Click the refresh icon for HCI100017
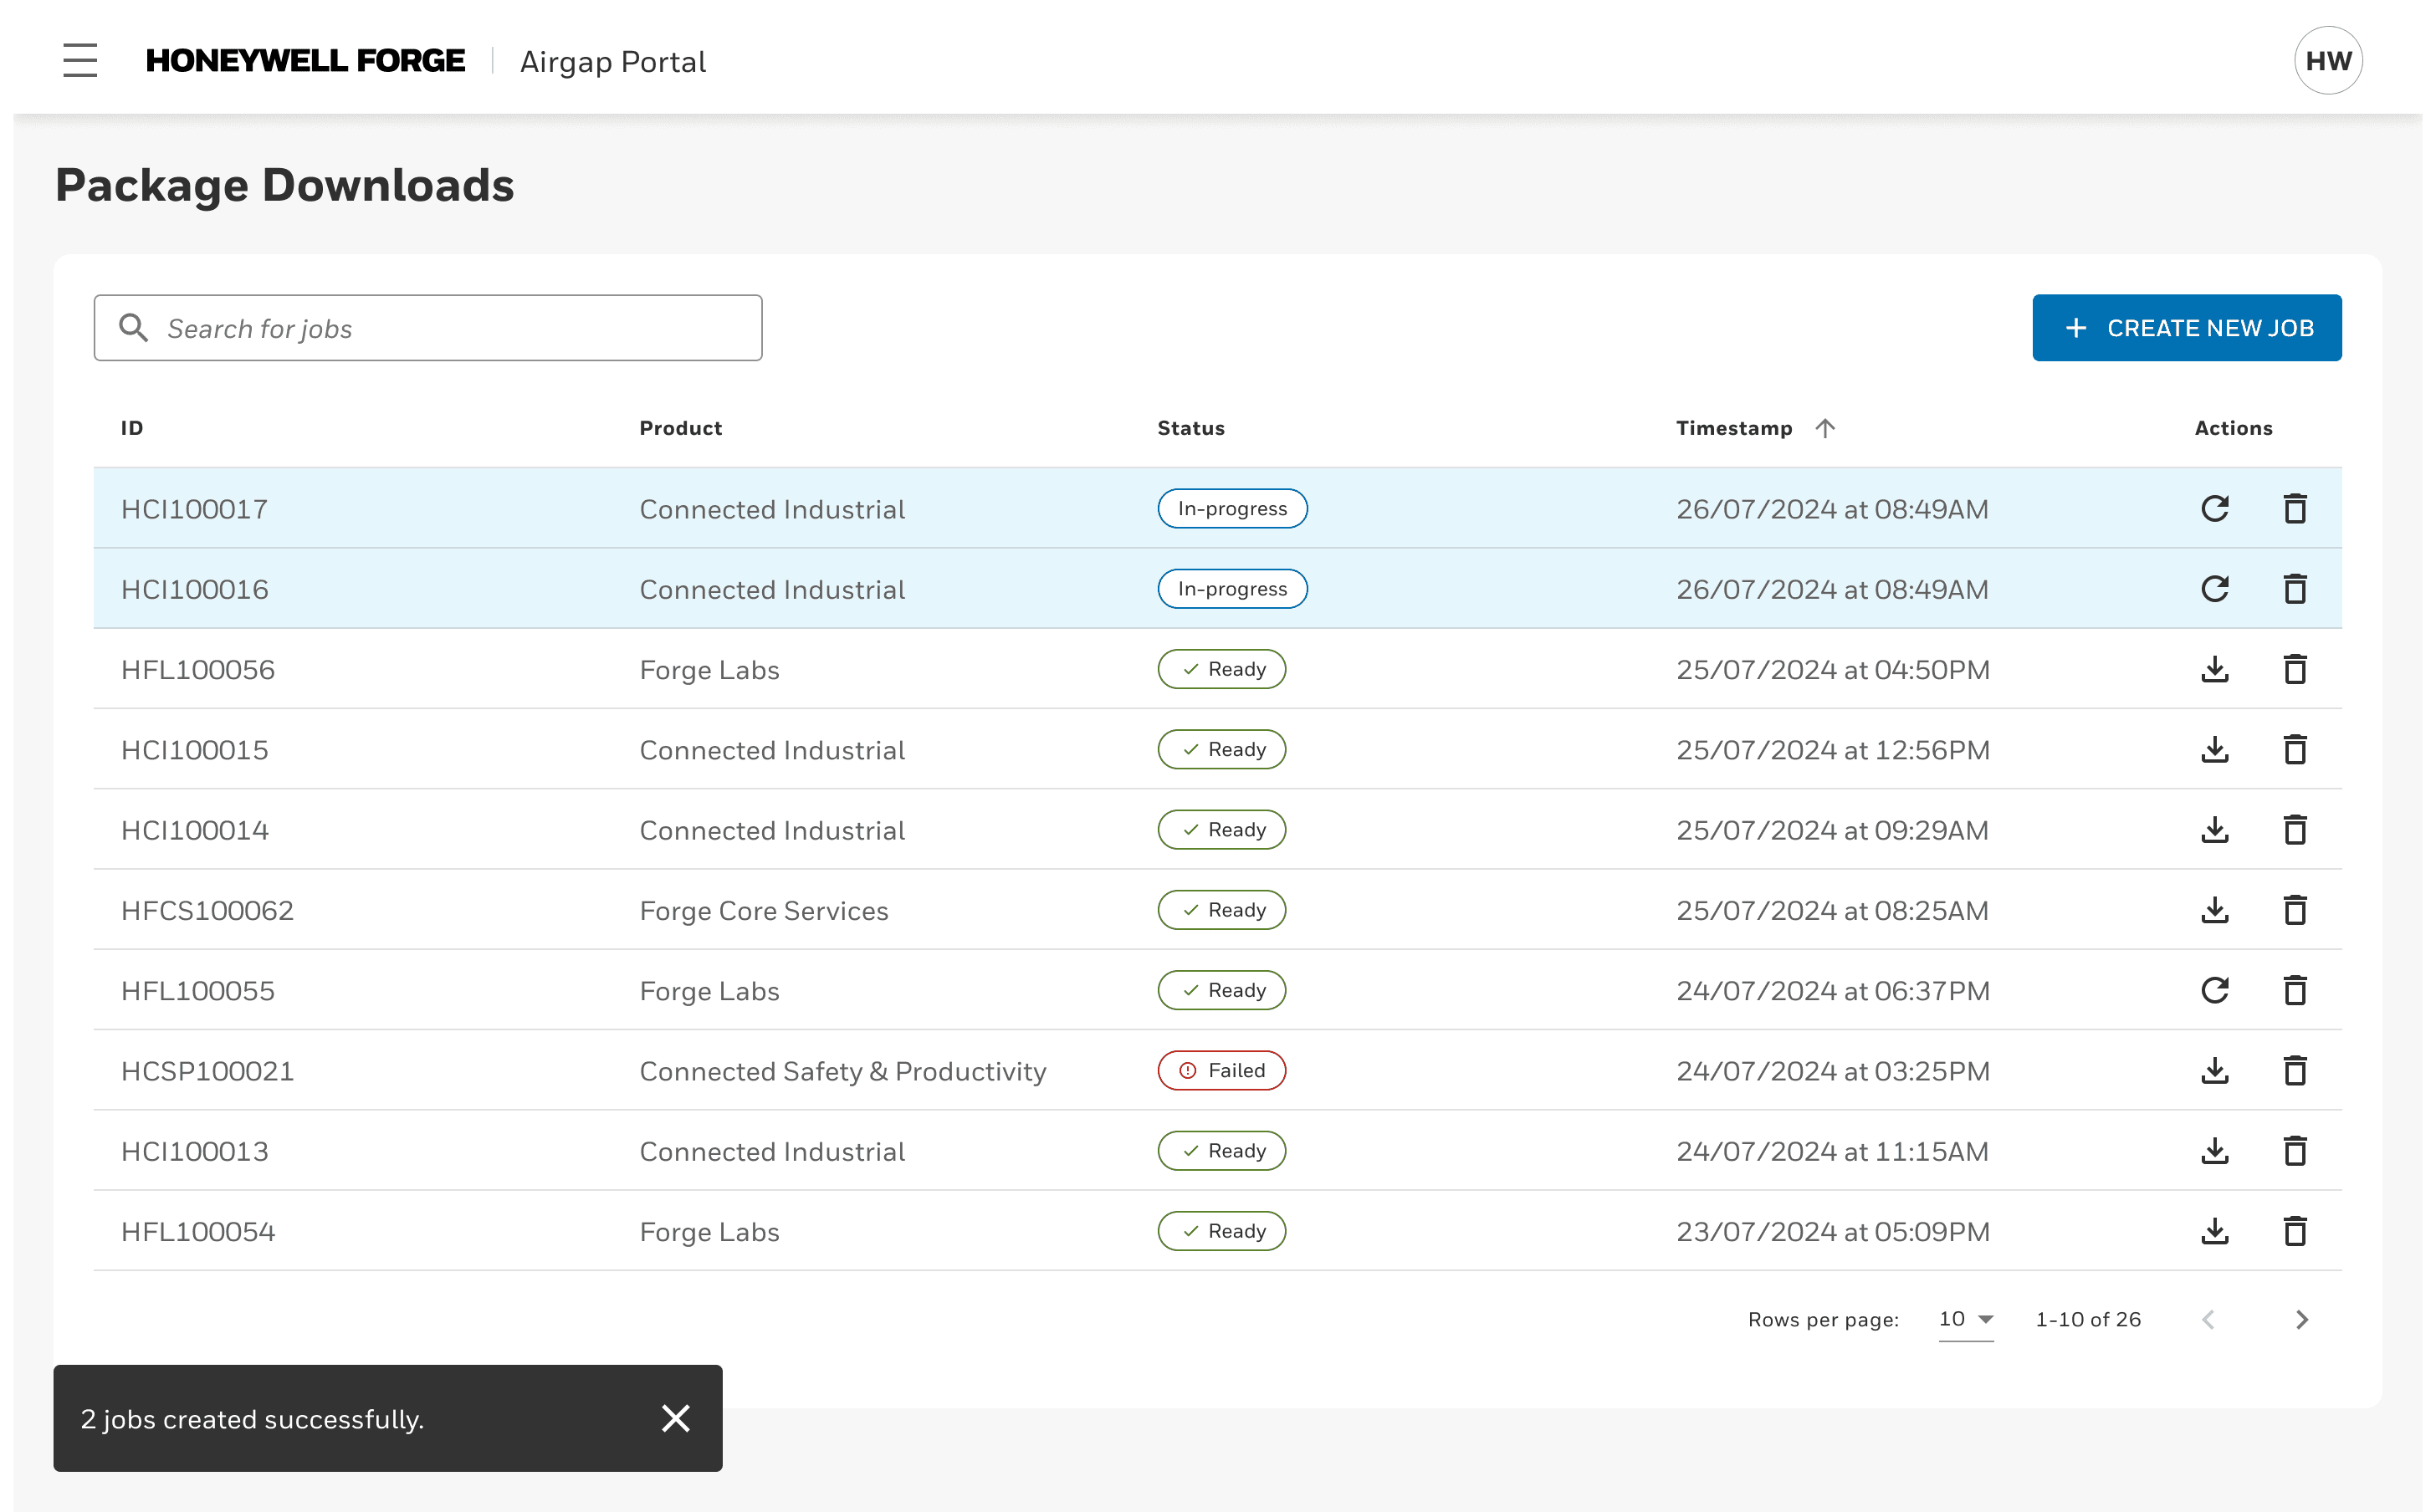The width and height of the screenshot is (2436, 1512). point(2214,507)
